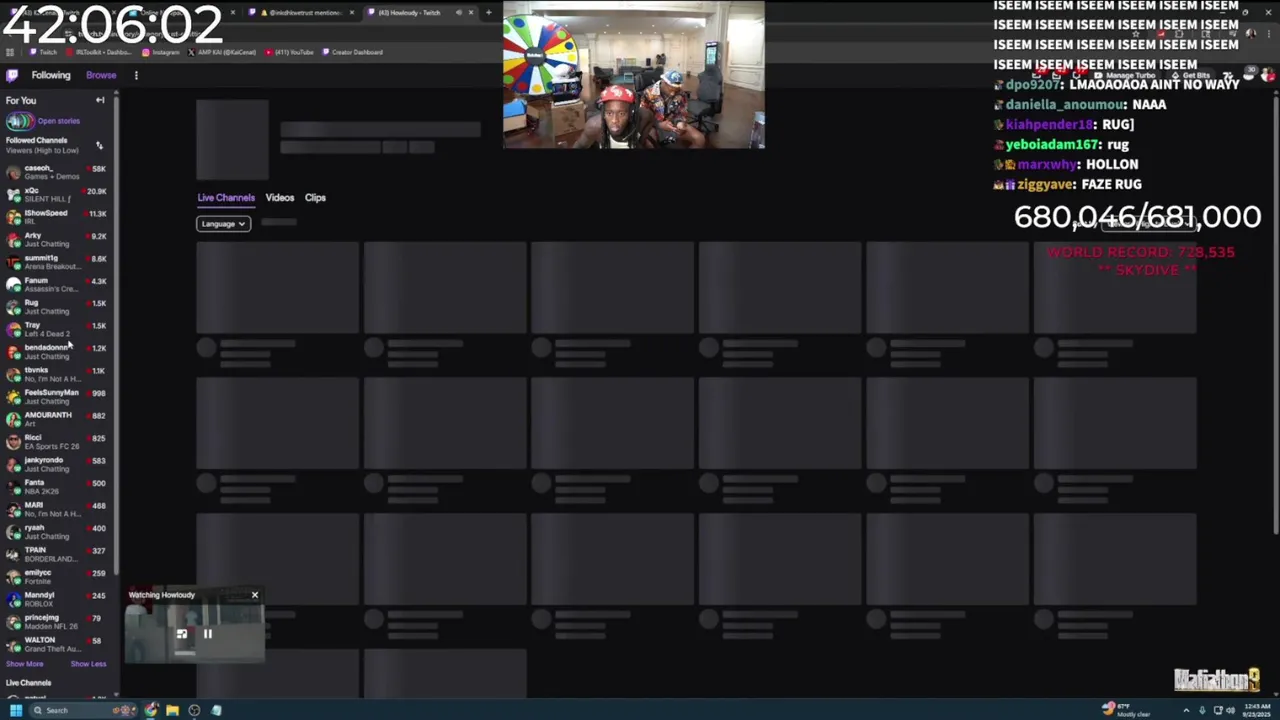Viewport: 1280px width, 720px height.
Task: Switch to the Videos tab
Action: click(x=280, y=198)
